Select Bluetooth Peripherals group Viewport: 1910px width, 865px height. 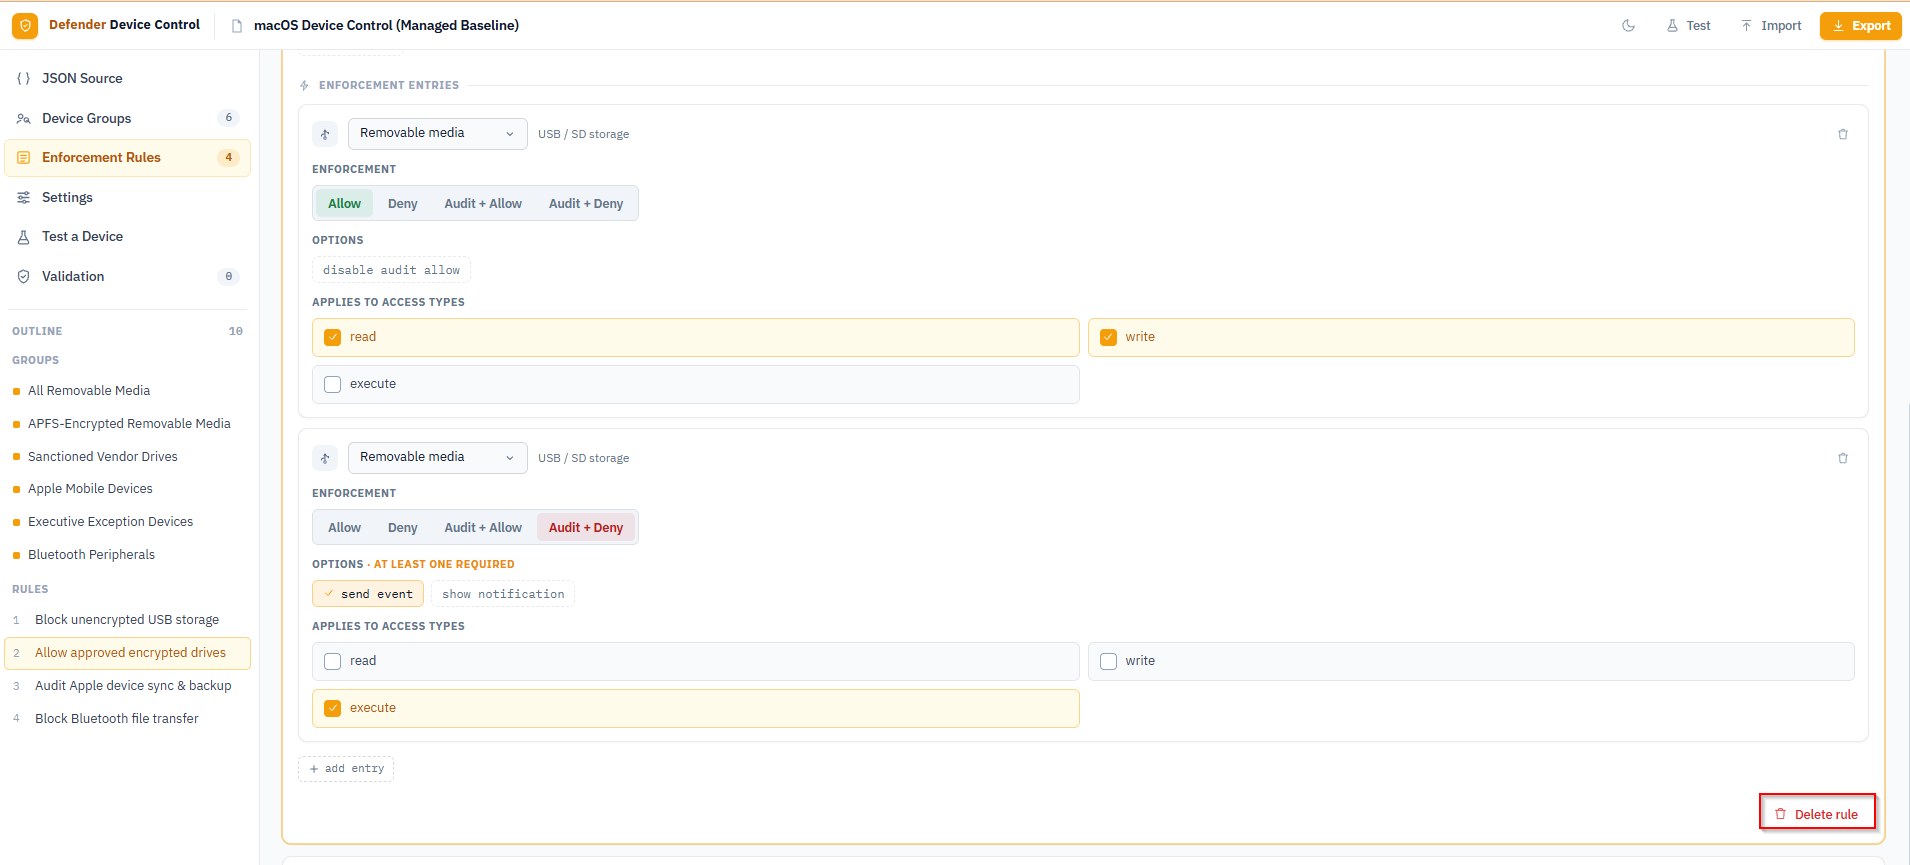[128, 555]
